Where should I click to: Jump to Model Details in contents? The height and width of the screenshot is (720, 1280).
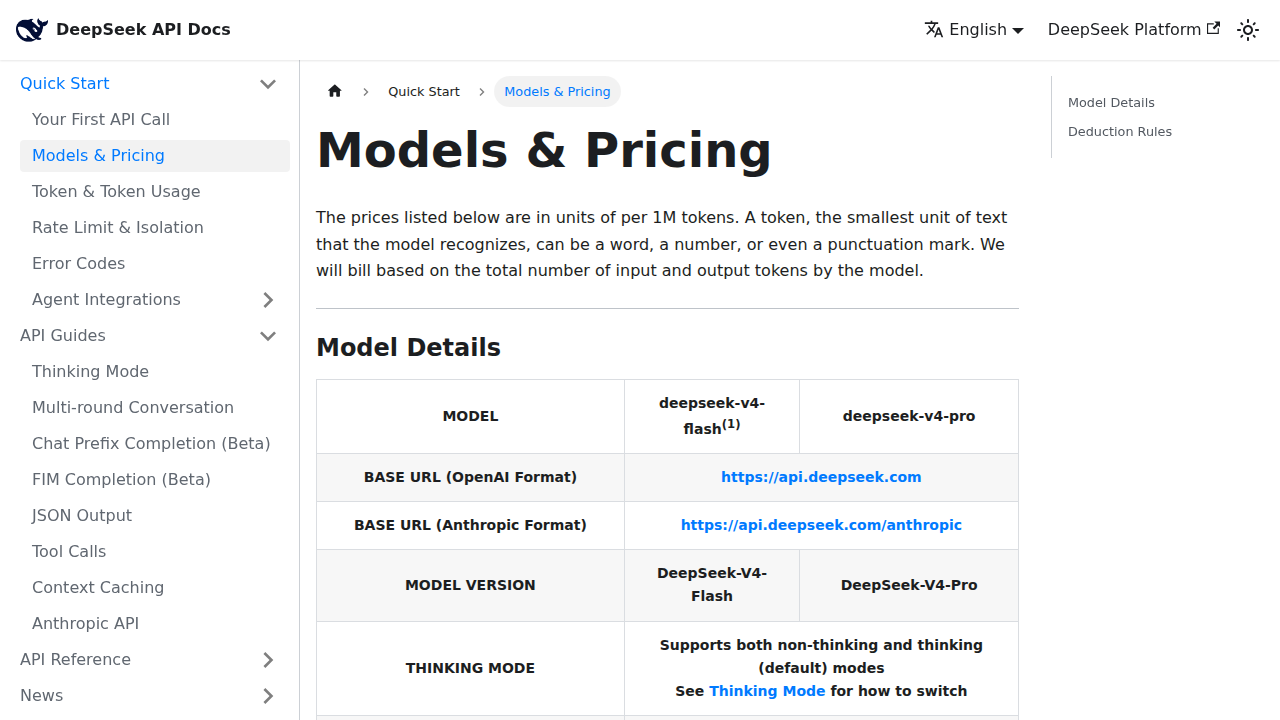[x=1111, y=103]
